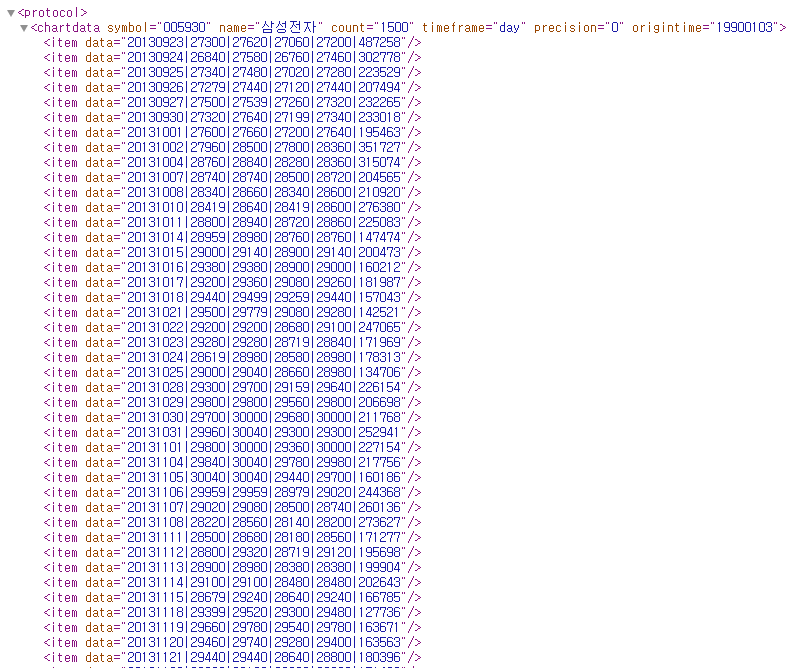Select the item row dated 20130925
Screen dimensions: 801x668
tap(232, 73)
